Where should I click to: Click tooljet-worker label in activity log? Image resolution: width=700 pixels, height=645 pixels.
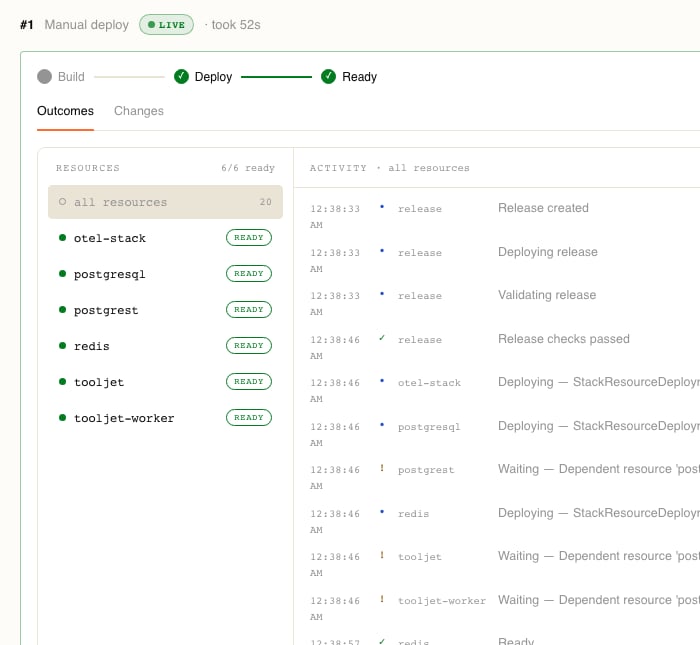442,601
